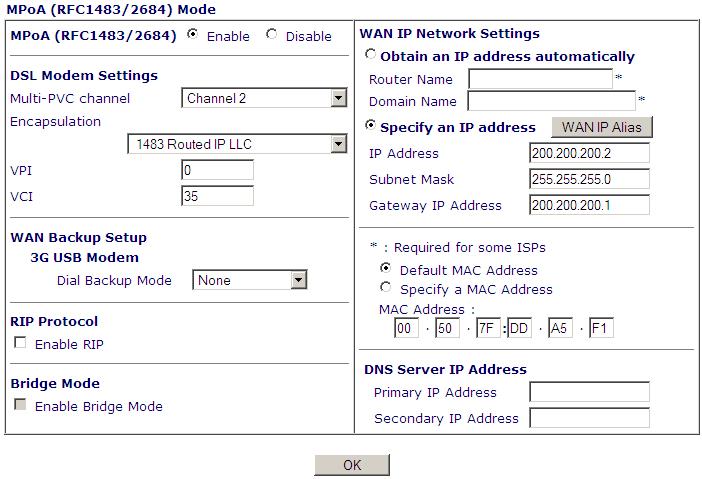Open the Multi-PVC channel dropdown

265,98
